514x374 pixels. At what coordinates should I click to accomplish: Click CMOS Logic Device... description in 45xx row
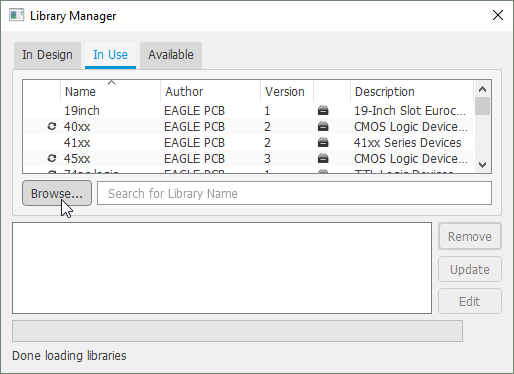click(411, 158)
